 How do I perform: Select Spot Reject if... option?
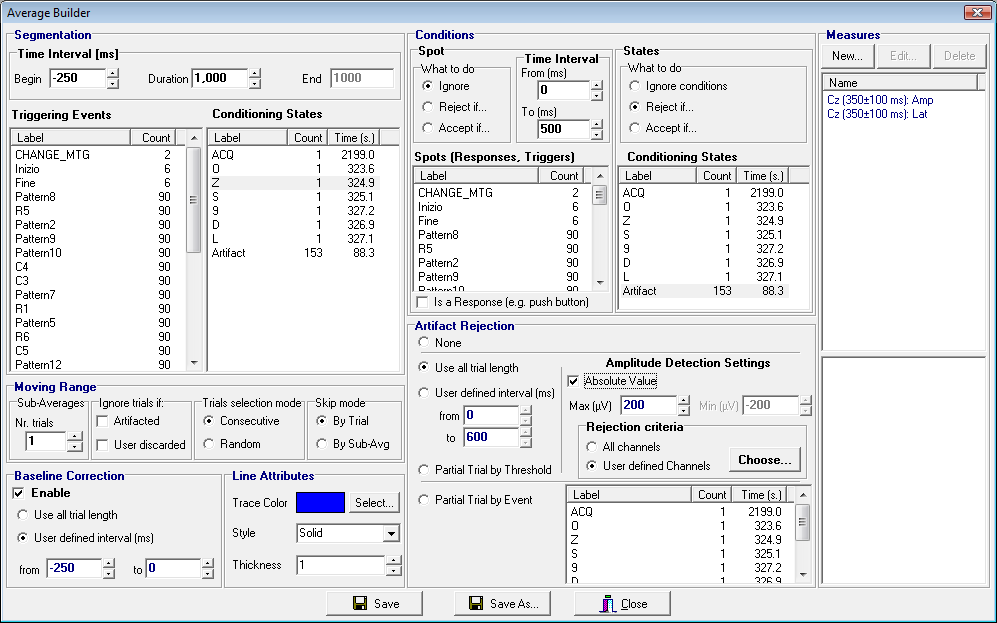click(x=428, y=107)
